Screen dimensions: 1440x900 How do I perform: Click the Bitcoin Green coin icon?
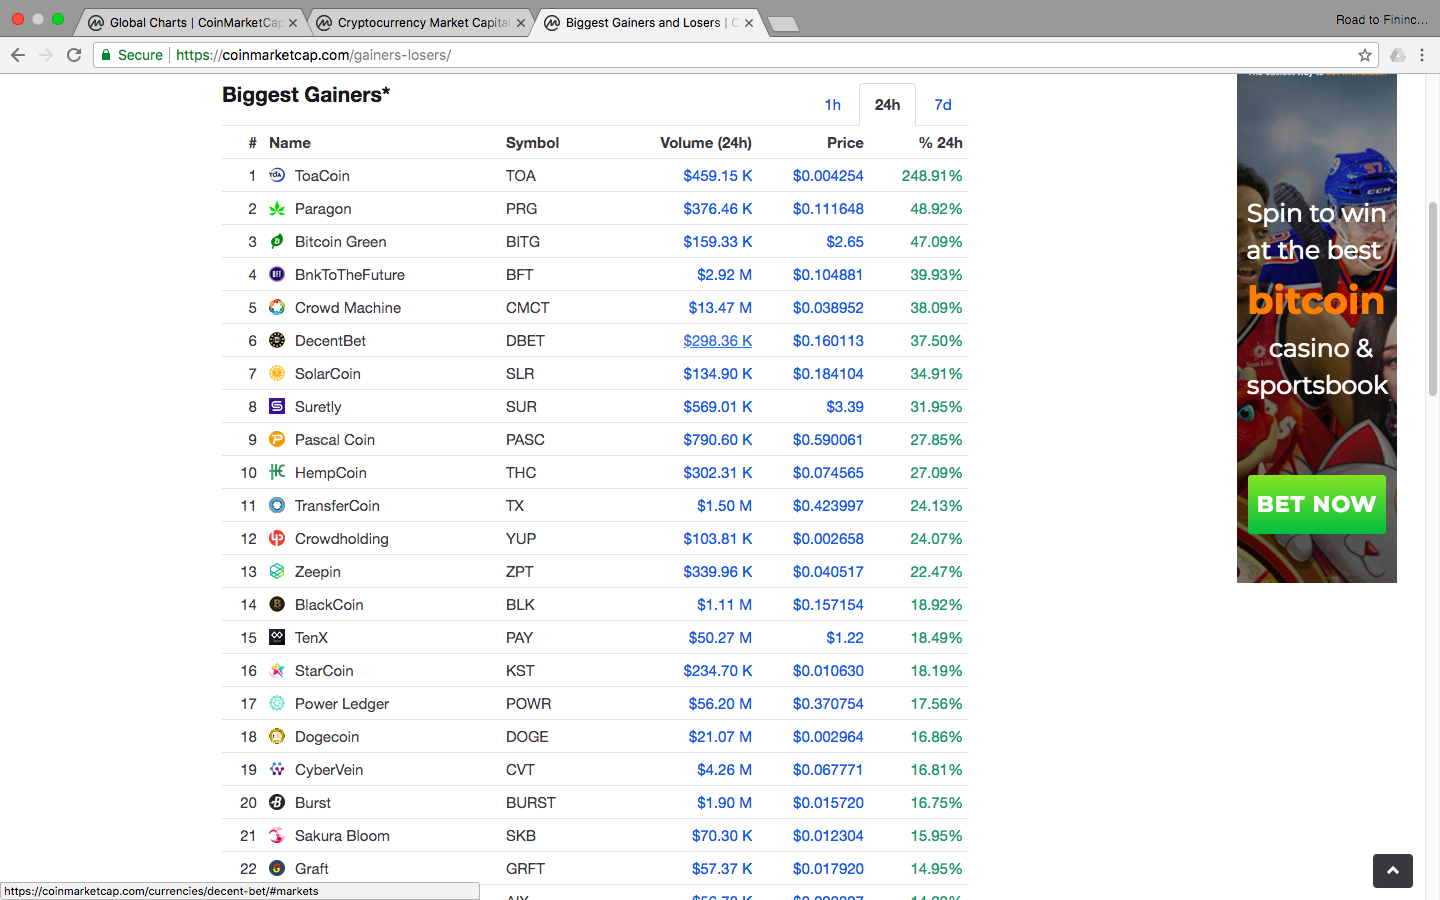pos(277,241)
